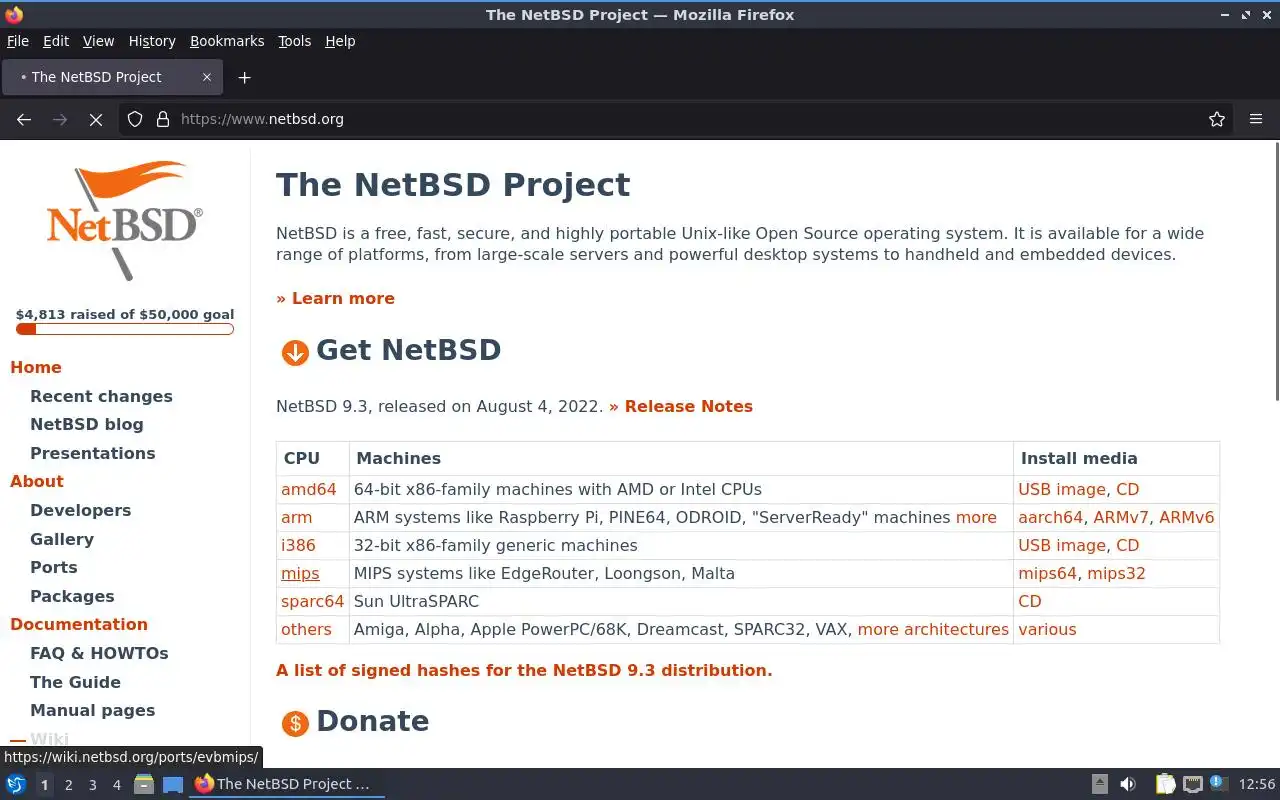Open the History menu
The image size is (1280, 800).
[x=151, y=41]
